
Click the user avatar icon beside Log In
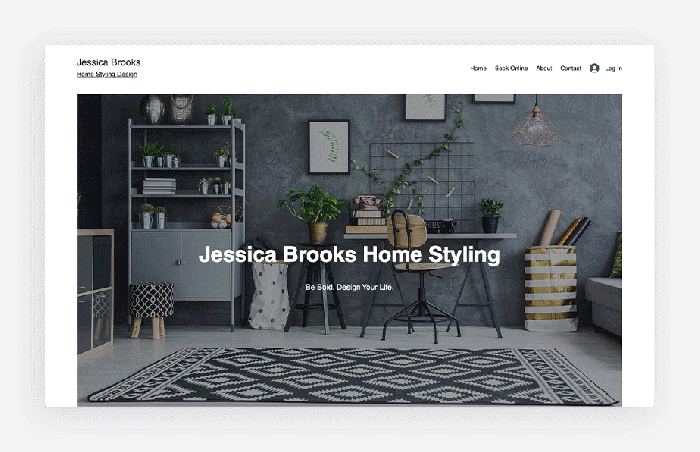(x=594, y=68)
